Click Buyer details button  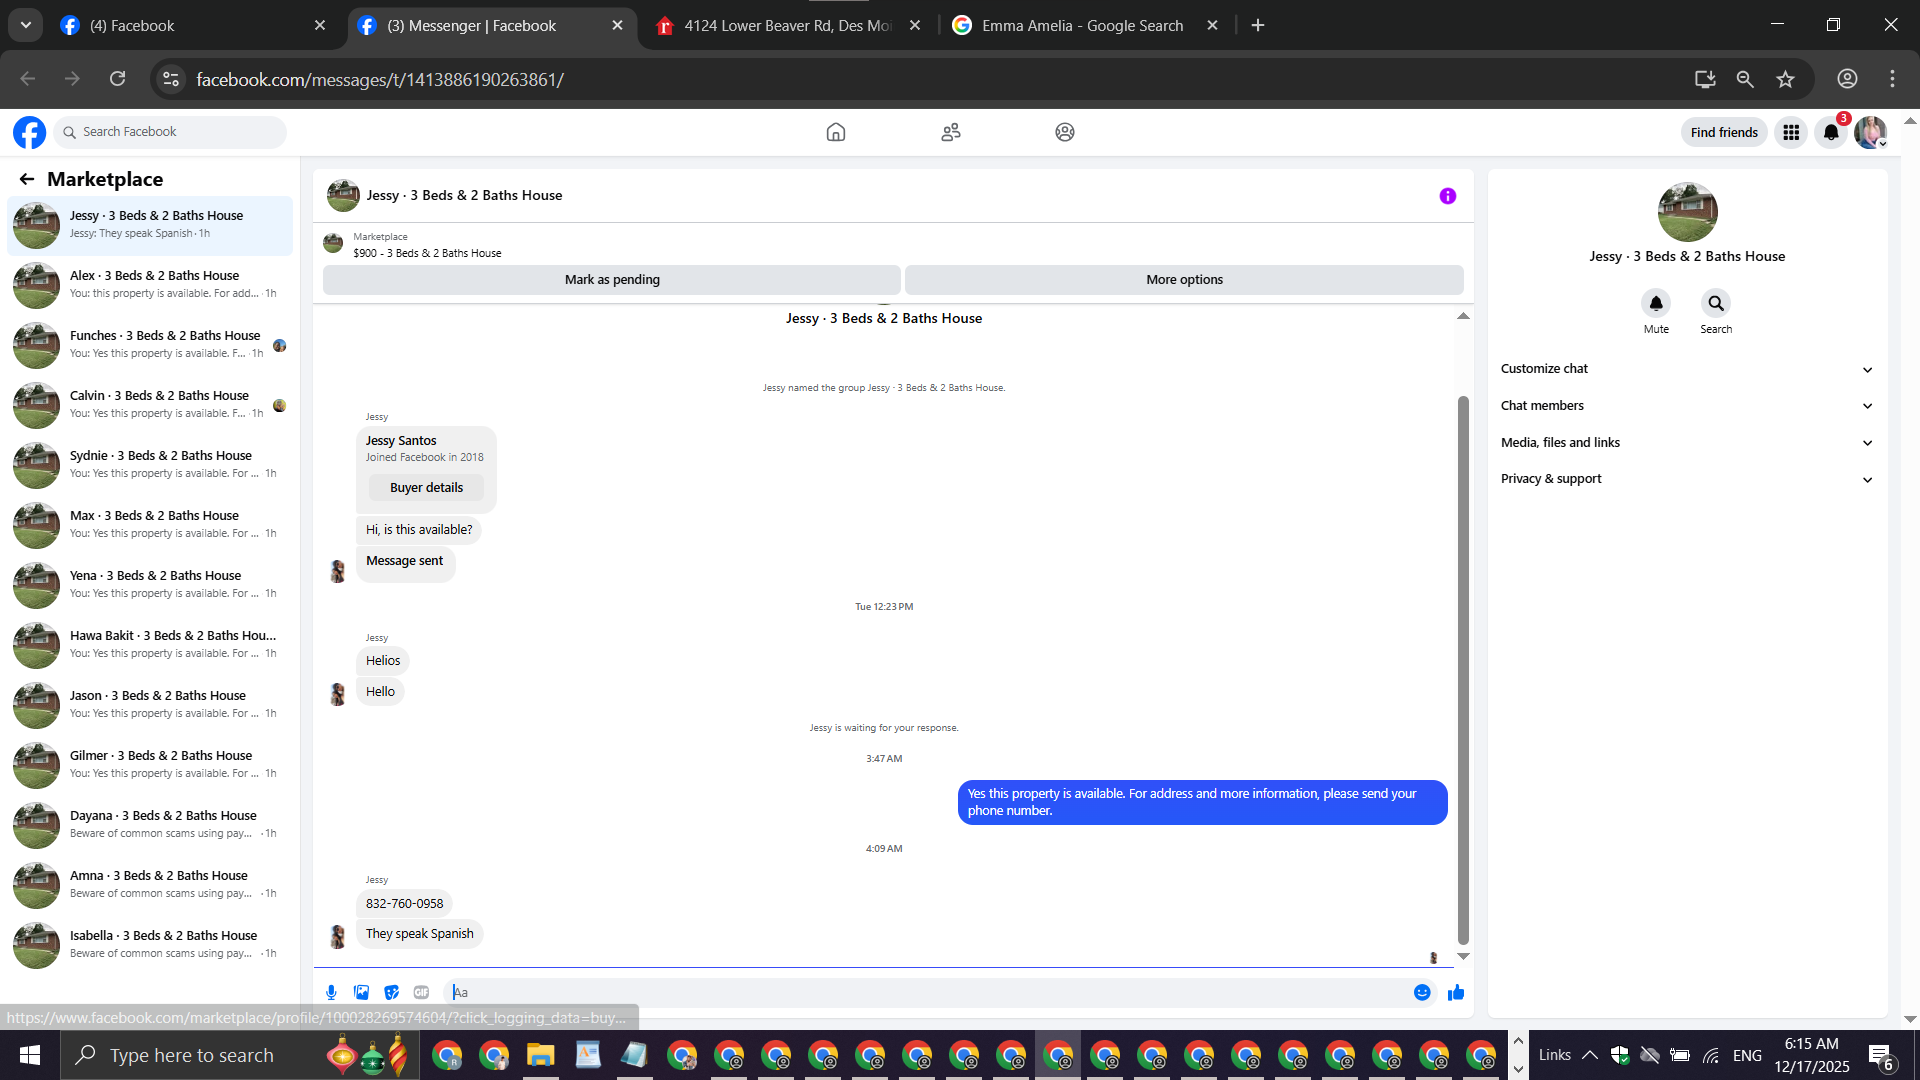pos(426,488)
